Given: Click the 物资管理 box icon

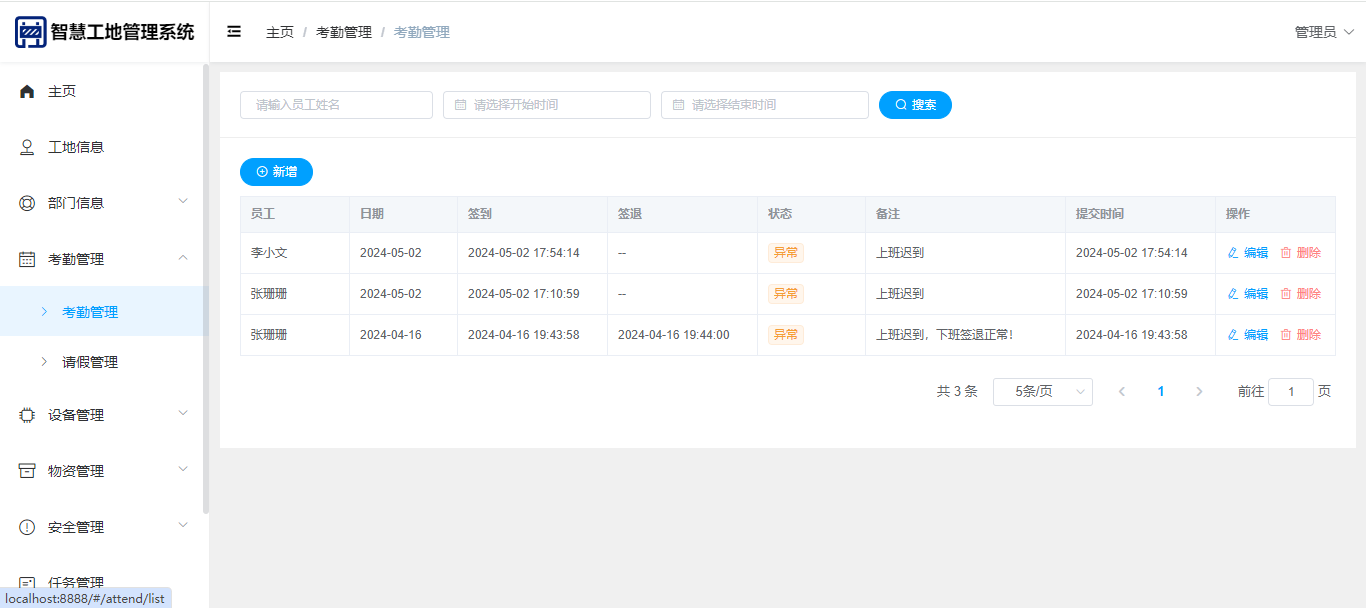Looking at the screenshot, I should [x=27, y=471].
